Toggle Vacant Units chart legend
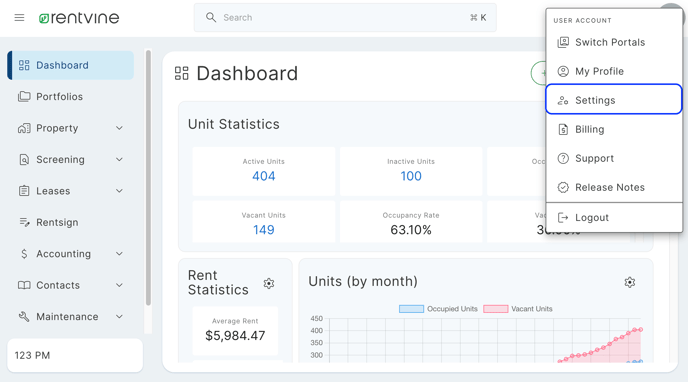 pos(518,309)
